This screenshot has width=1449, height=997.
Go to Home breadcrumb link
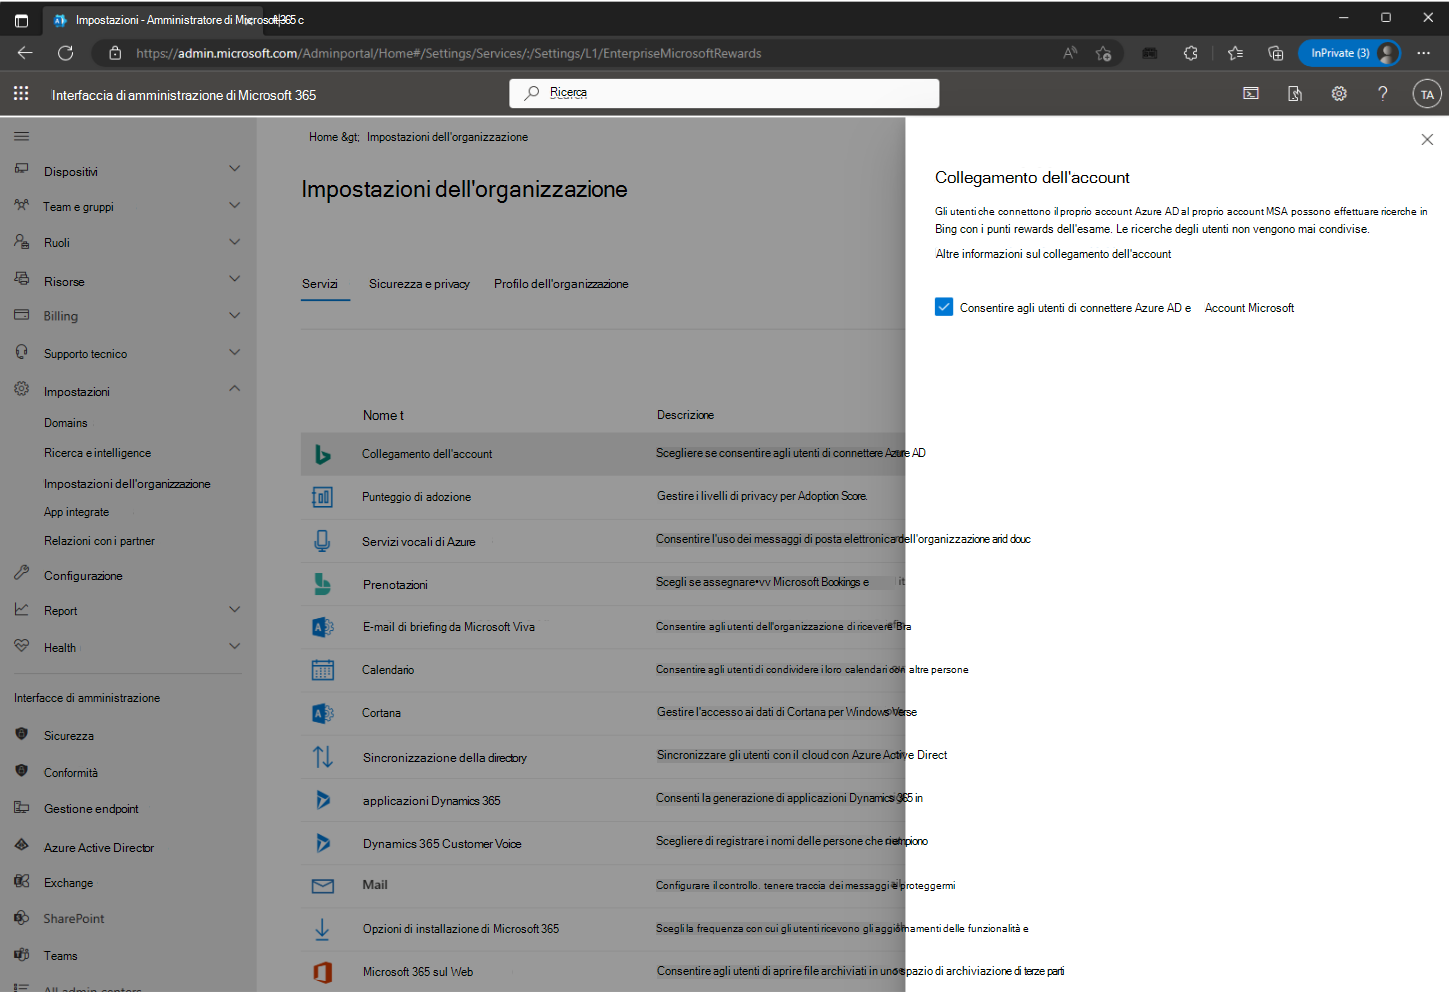pos(323,137)
